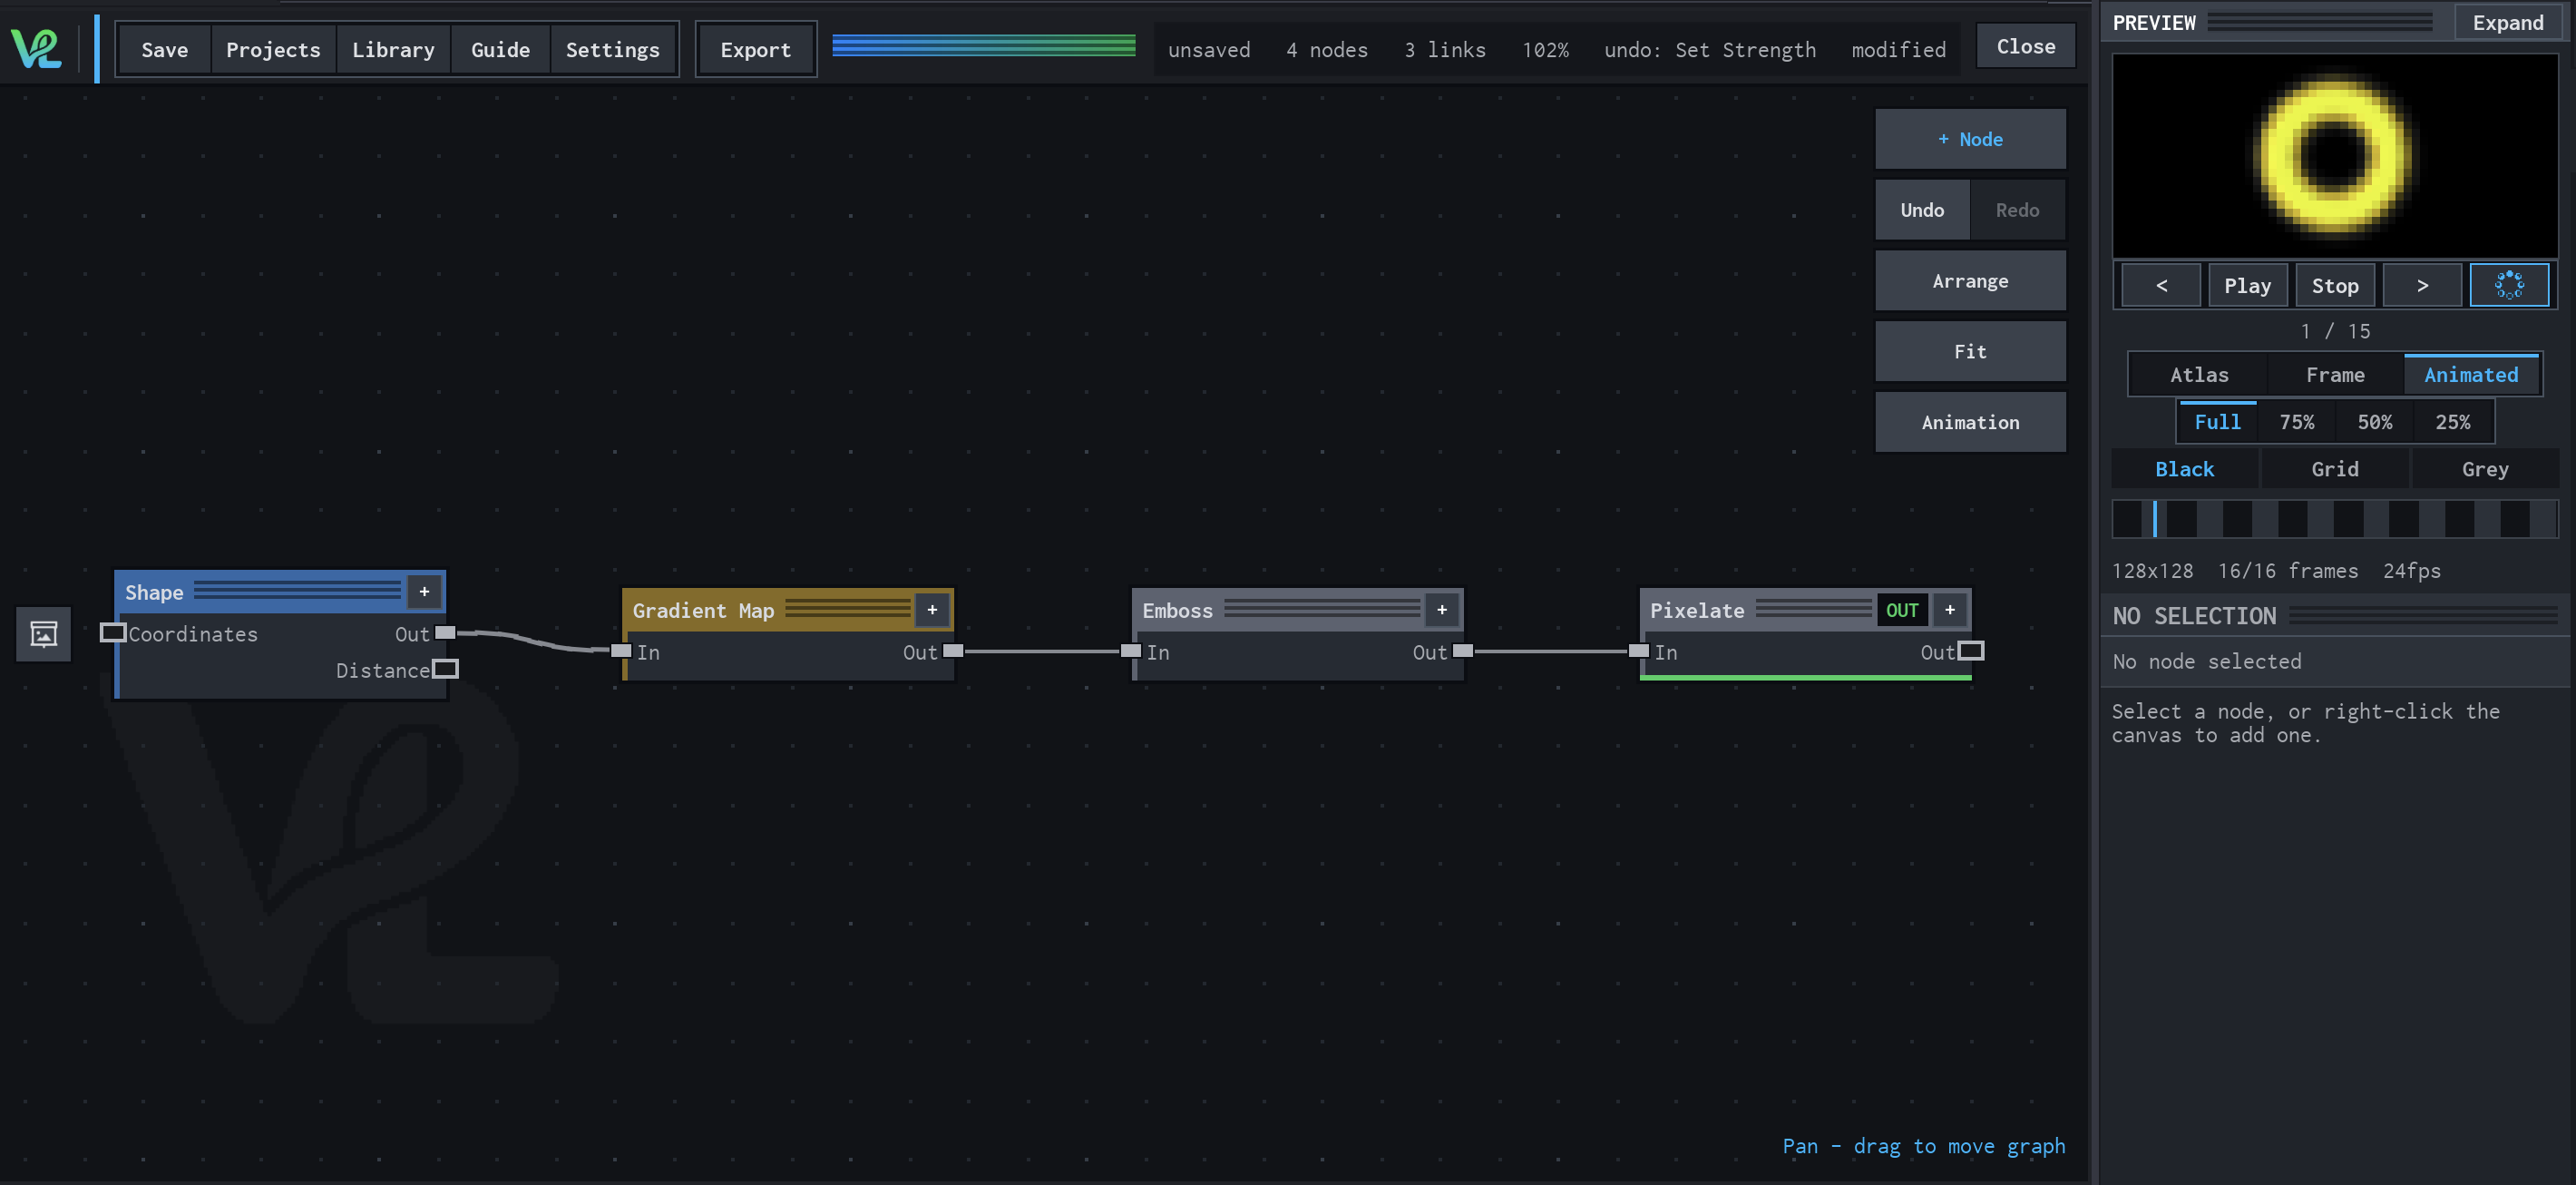This screenshot has width=2576, height=1185.
Task: Expand the preview panel
Action: (x=2507, y=22)
